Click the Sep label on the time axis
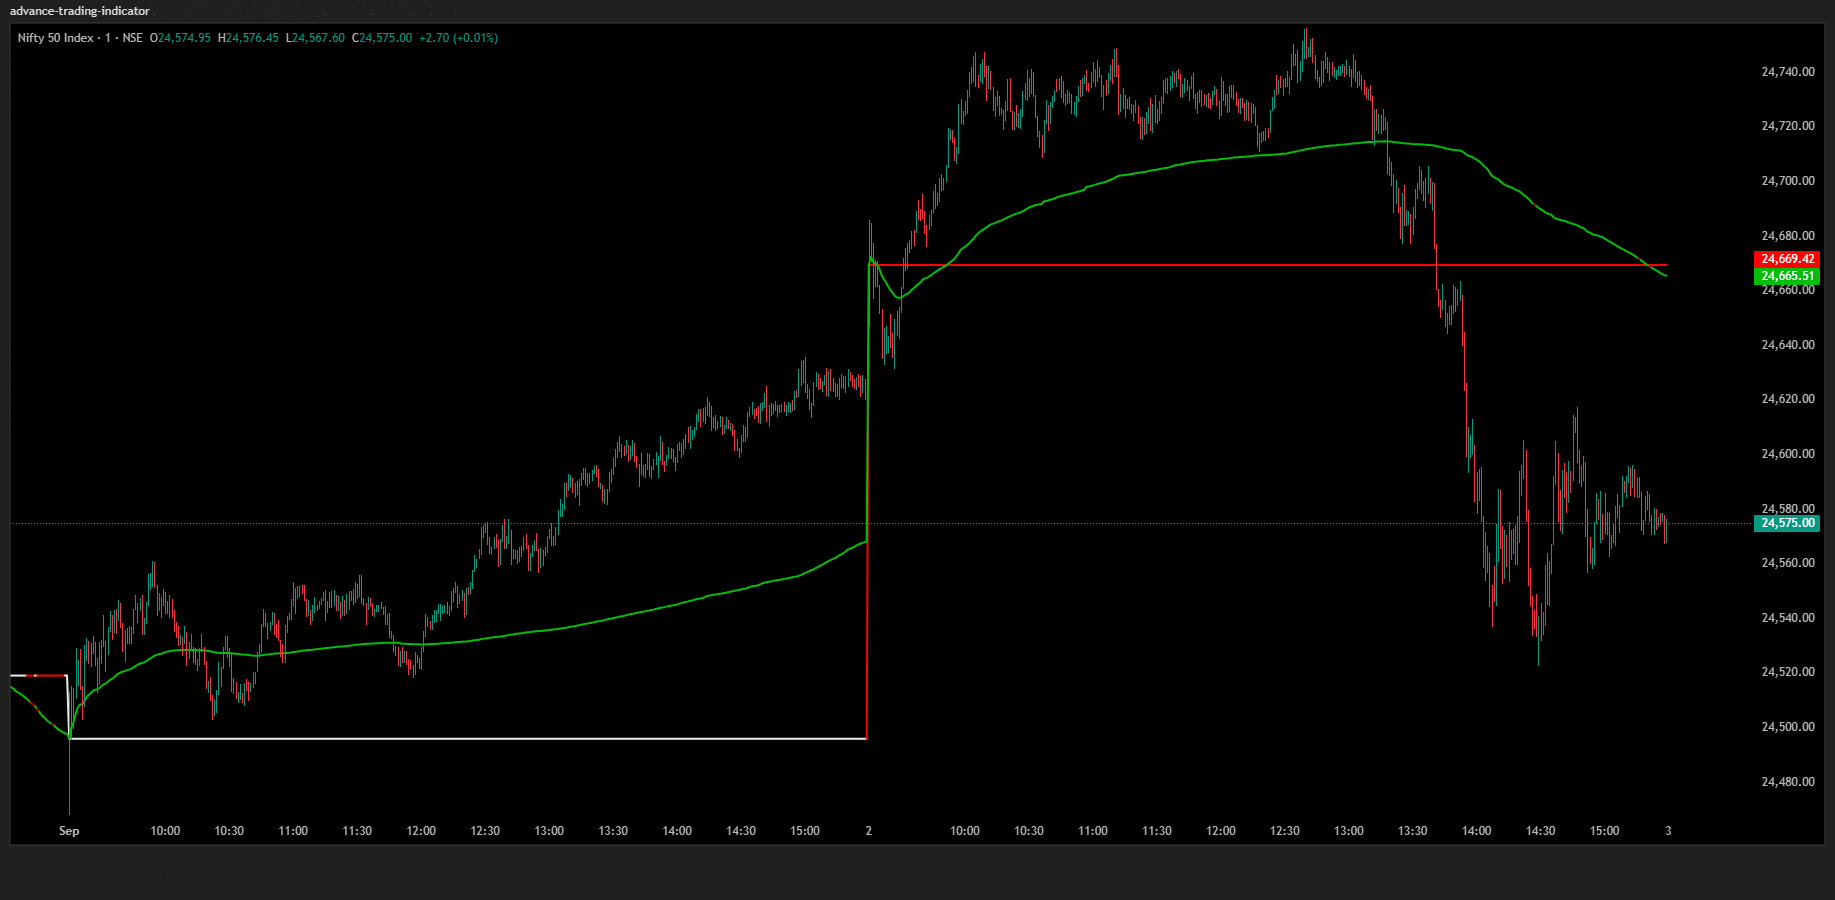 tap(68, 830)
